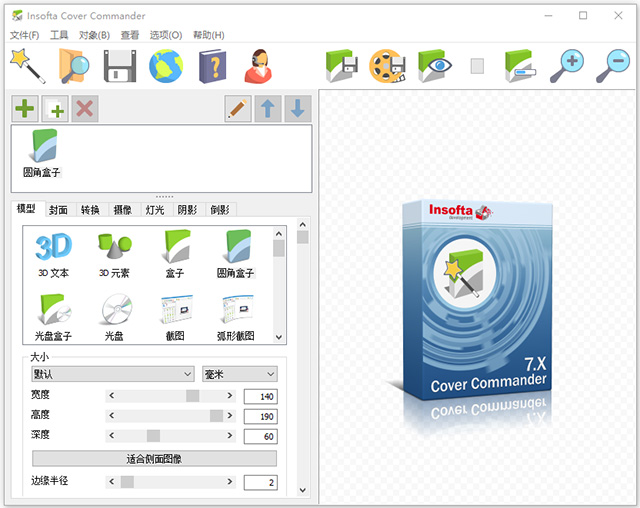
Task: Zoom in with plus magnifier
Action: [567, 66]
